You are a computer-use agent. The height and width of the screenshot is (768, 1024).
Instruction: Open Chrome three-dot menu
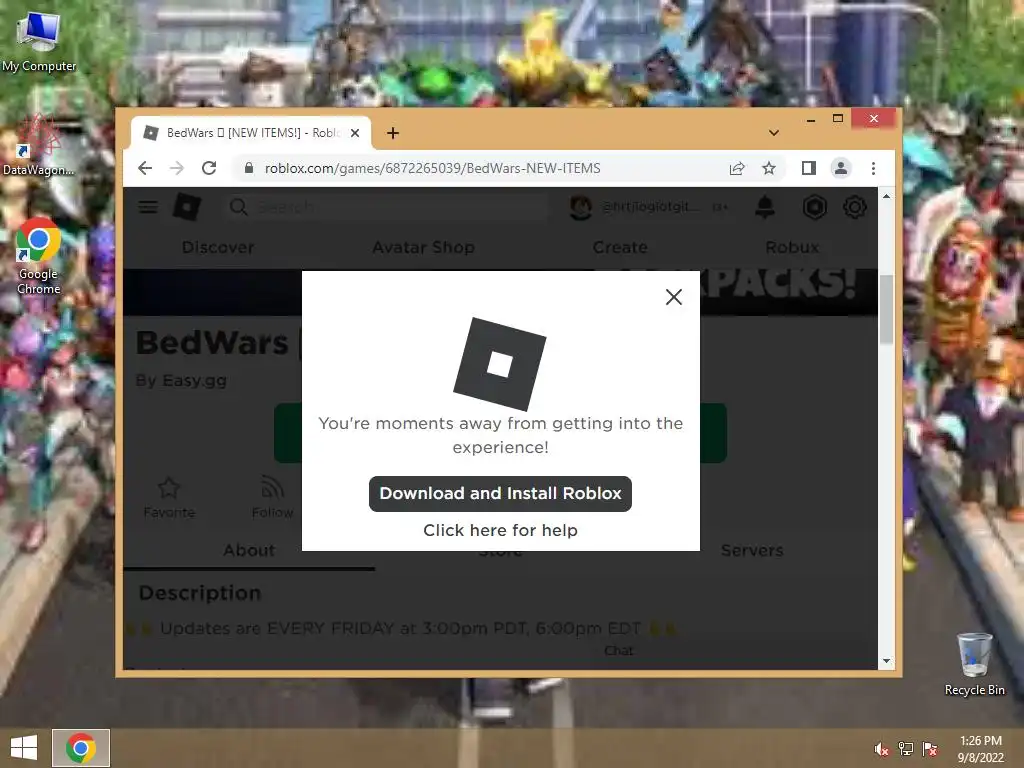point(873,168)
